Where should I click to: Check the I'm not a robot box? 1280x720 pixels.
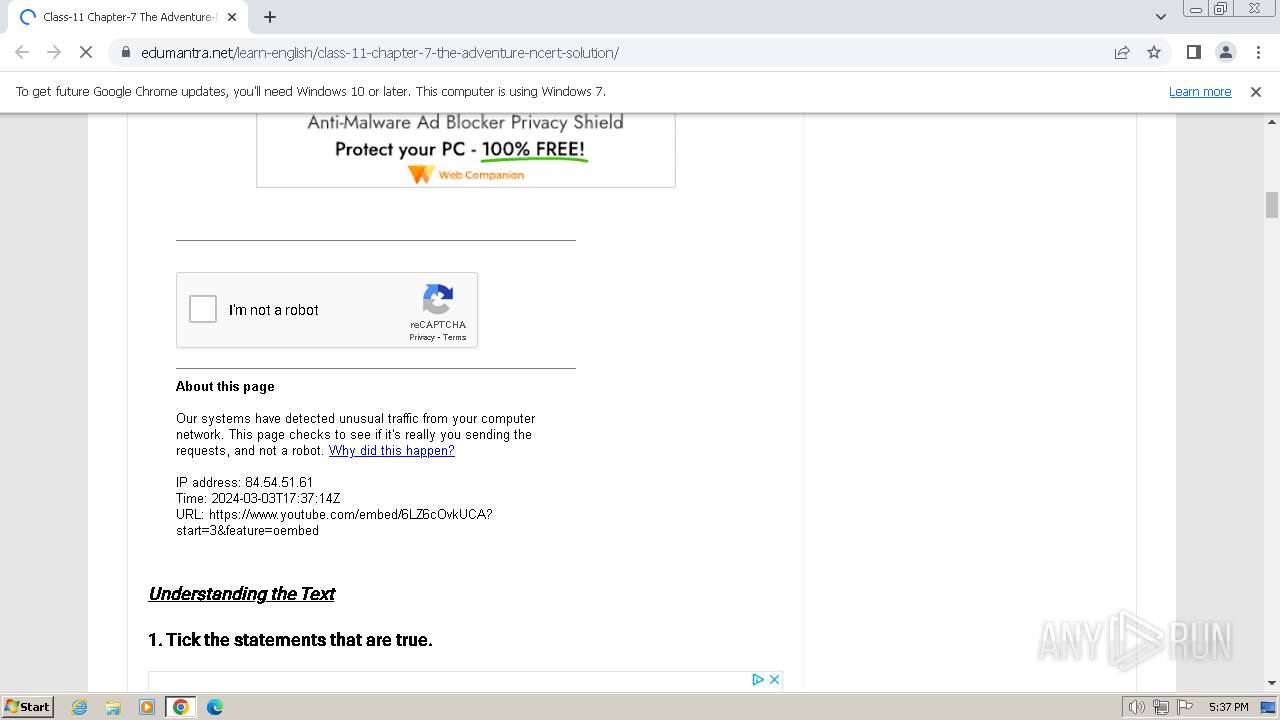(x=203, y=309)
